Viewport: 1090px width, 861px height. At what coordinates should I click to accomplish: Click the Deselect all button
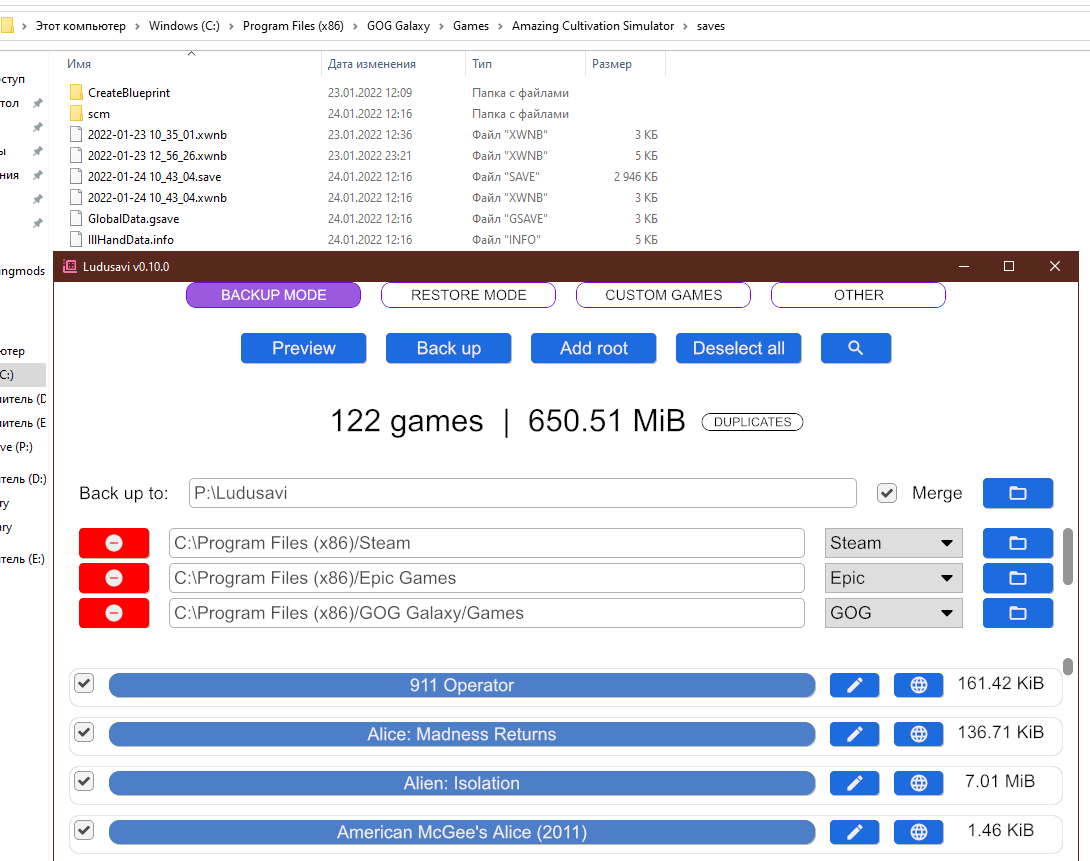click(x=738, y=348)
